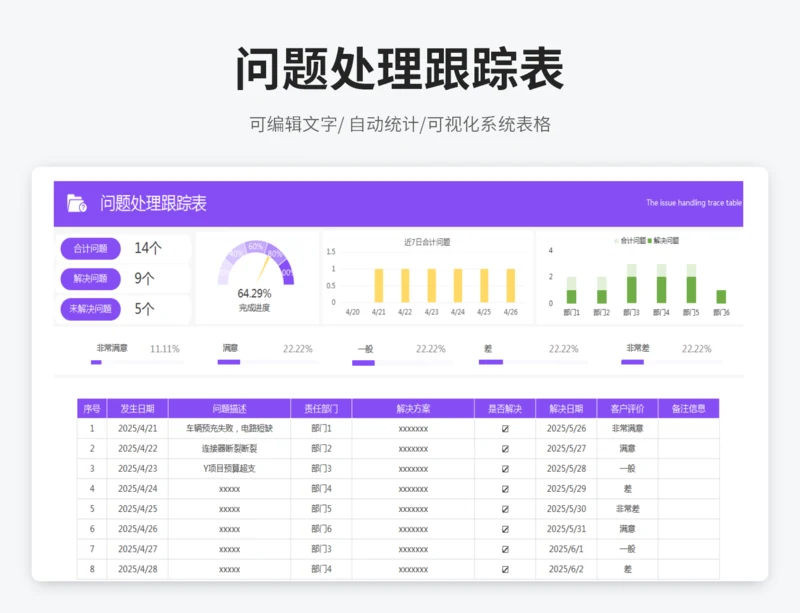Image resolution: width=800 pixels, height=613 pixels.
Task: Select date cell 2025/4/24
Action: click(x=138, y=489)
